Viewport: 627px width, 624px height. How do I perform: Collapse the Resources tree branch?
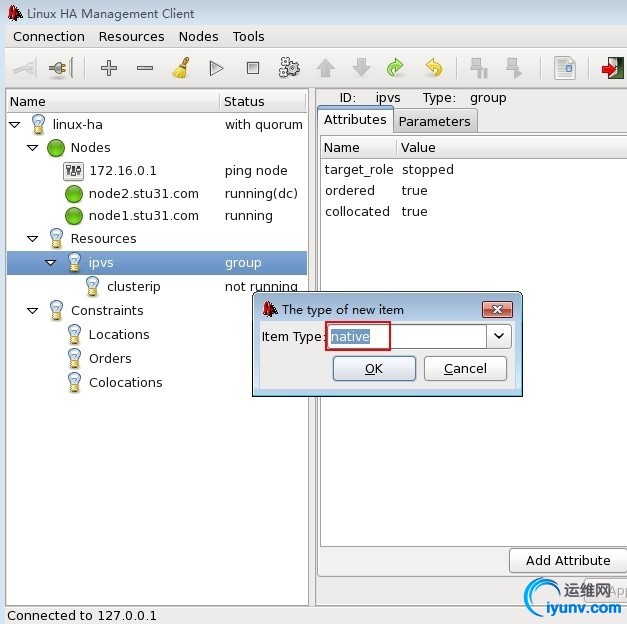pyautogui.click(x=32, y=239)
